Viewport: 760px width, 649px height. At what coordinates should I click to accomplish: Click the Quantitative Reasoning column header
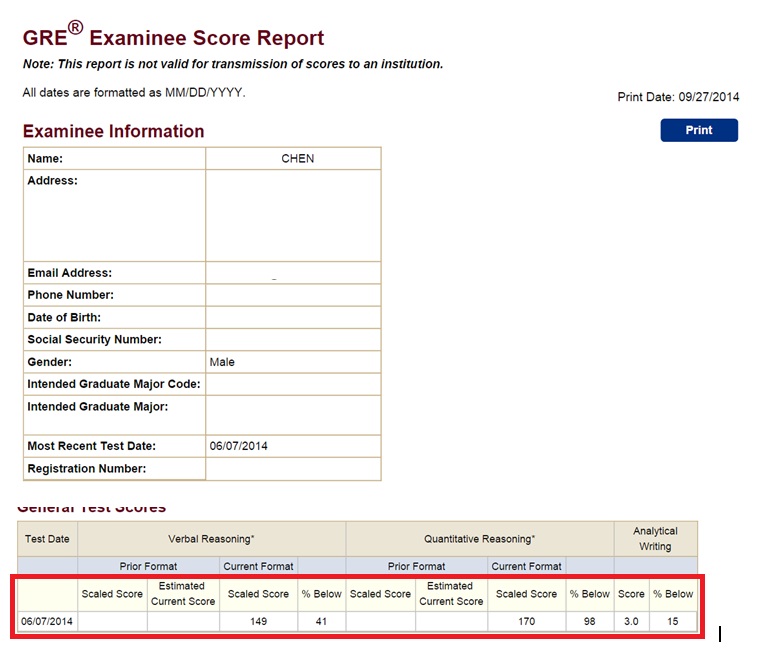[x=479, y=539]
